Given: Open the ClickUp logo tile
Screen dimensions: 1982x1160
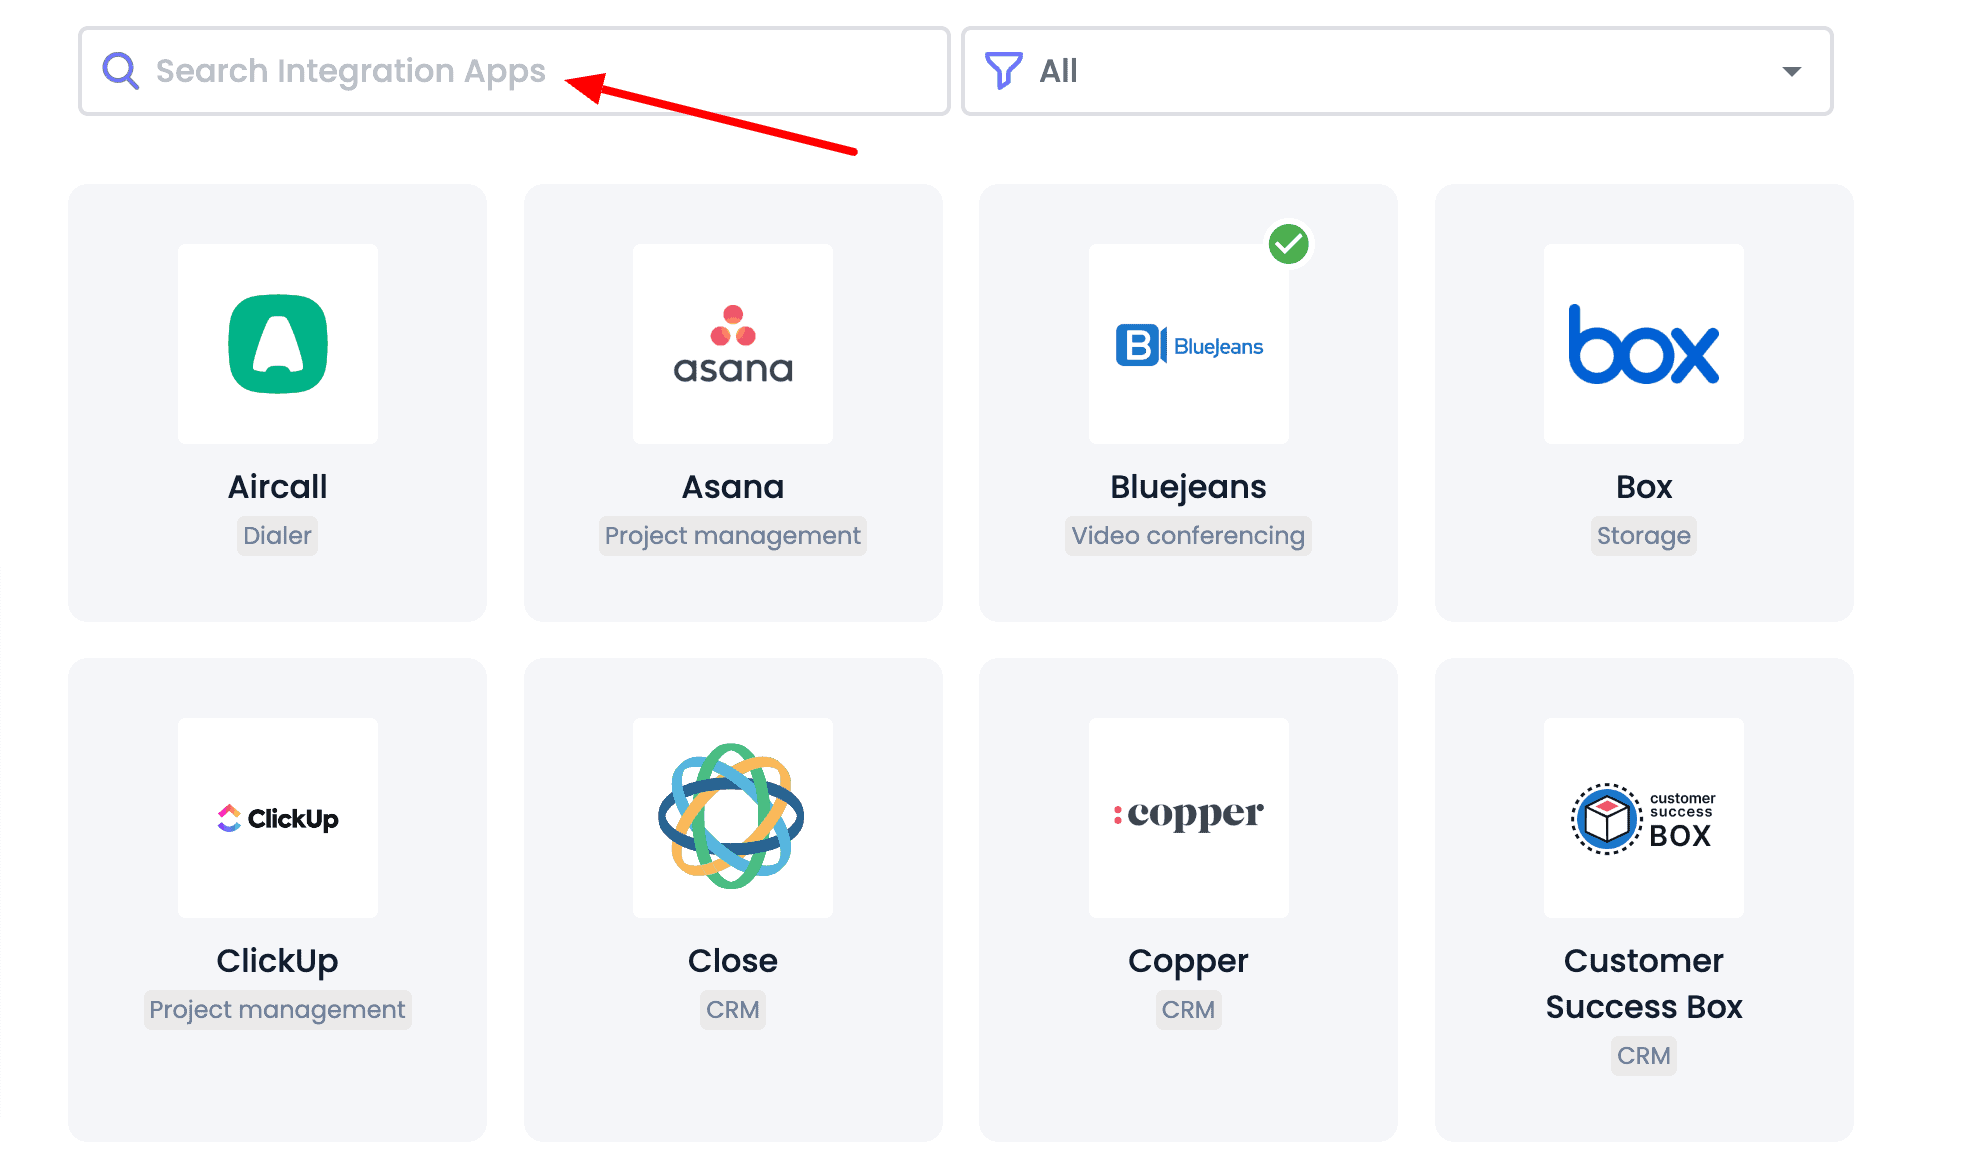Looking at the screenshot, I should 277,818.
